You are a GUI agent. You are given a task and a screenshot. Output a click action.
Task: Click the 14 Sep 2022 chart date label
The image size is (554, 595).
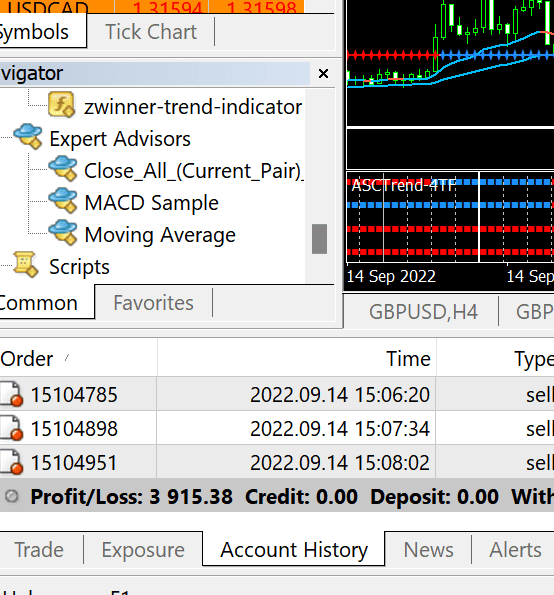391,276
